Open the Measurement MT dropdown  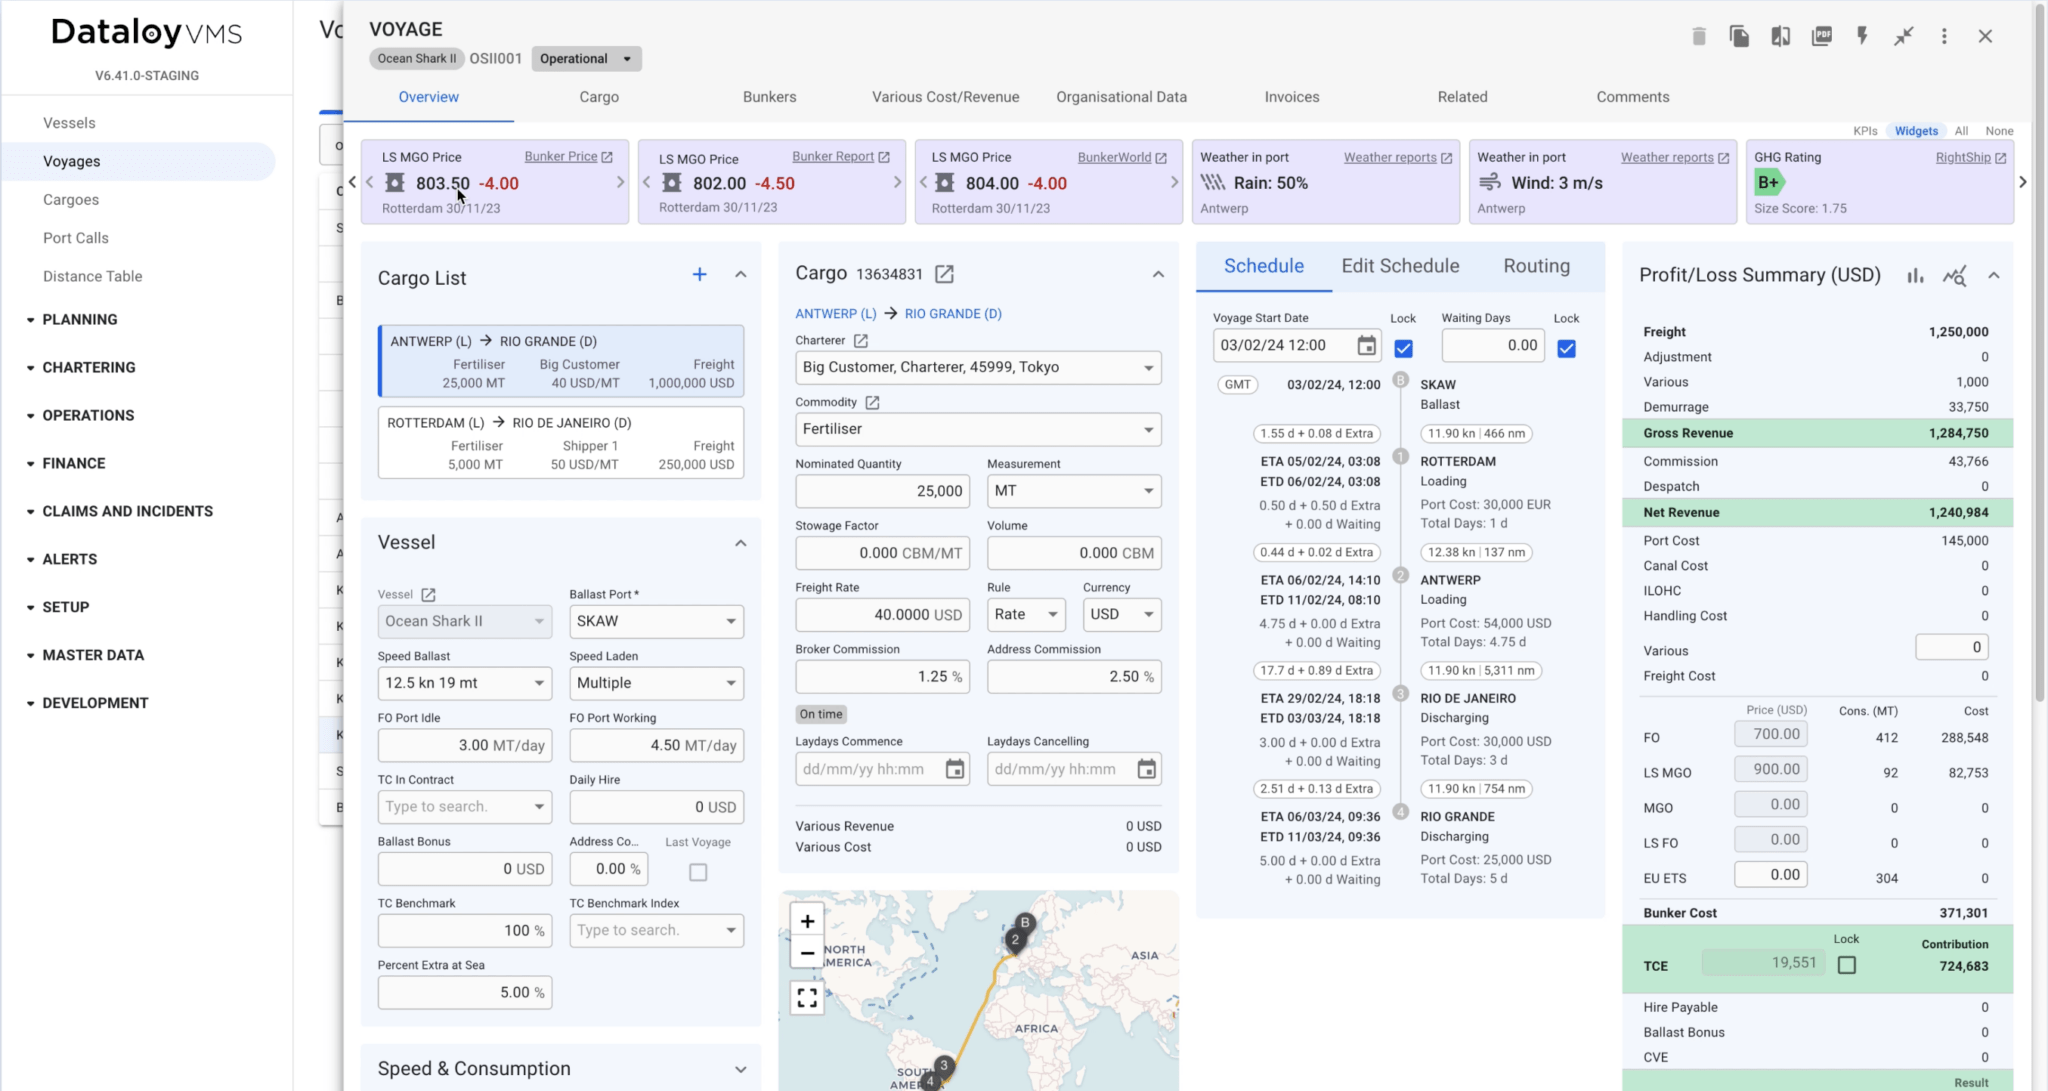[1073, 491]
